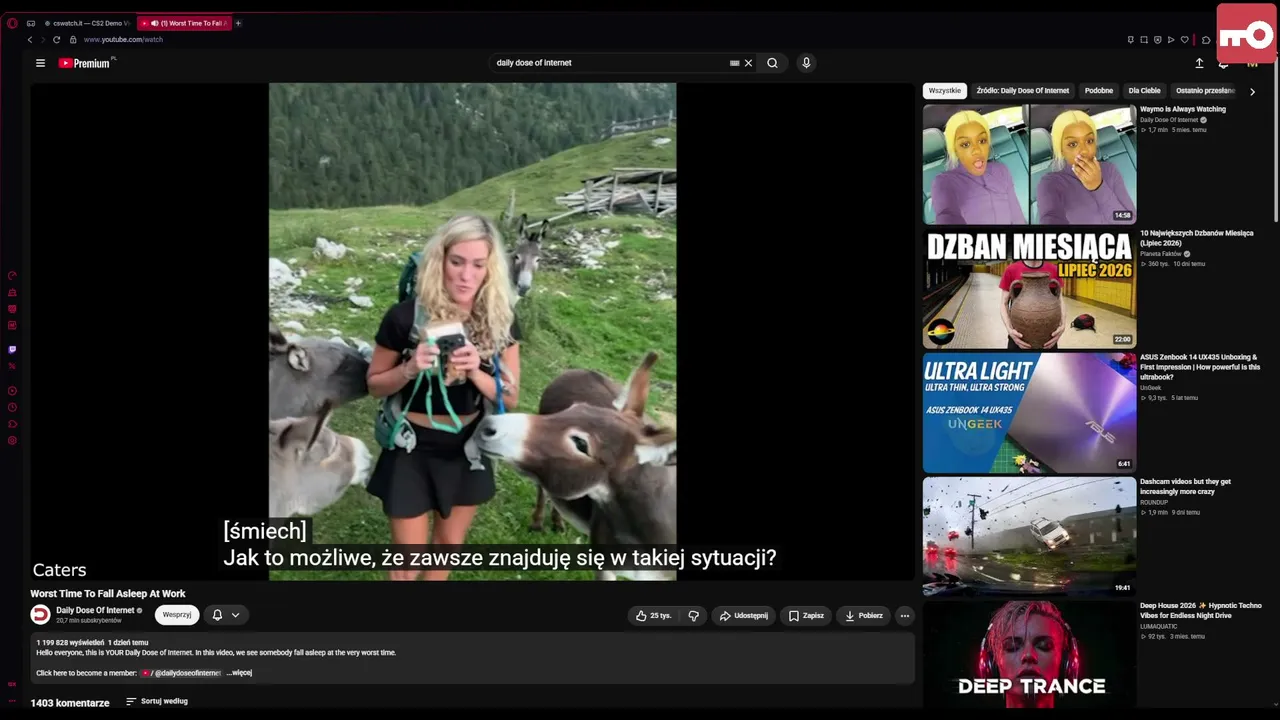Open Daily Dose Of Internet channel avatar

click(x=41, y=615)
